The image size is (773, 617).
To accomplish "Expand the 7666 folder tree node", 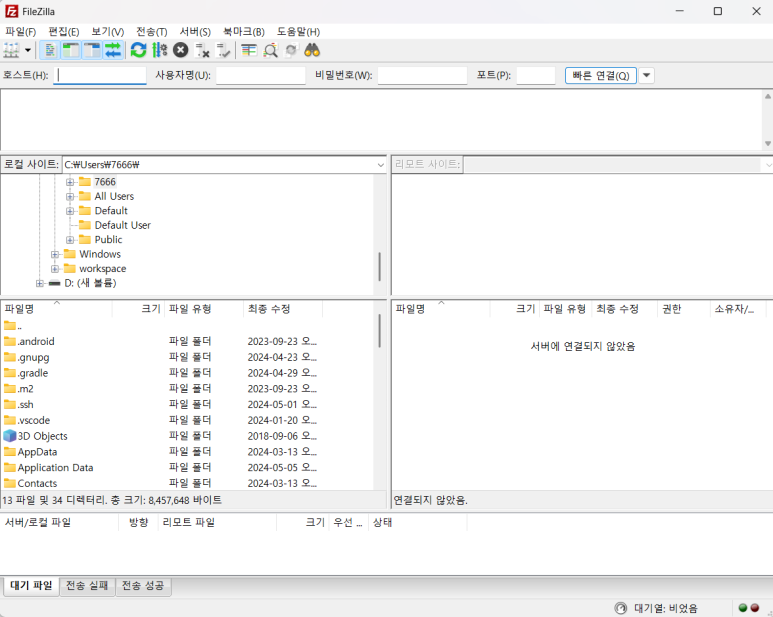I will (x=70, y=182).
